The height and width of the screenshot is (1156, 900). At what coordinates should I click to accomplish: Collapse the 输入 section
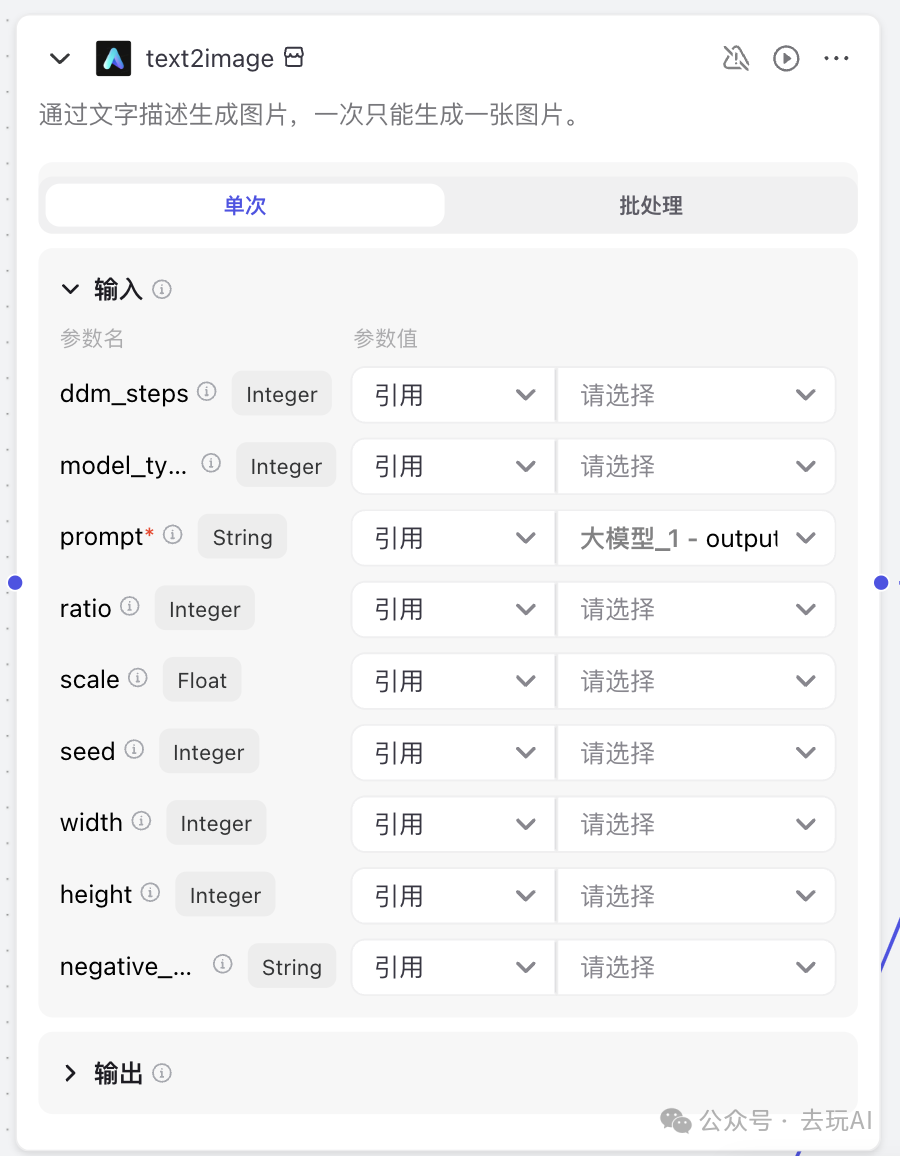(70, 289)
